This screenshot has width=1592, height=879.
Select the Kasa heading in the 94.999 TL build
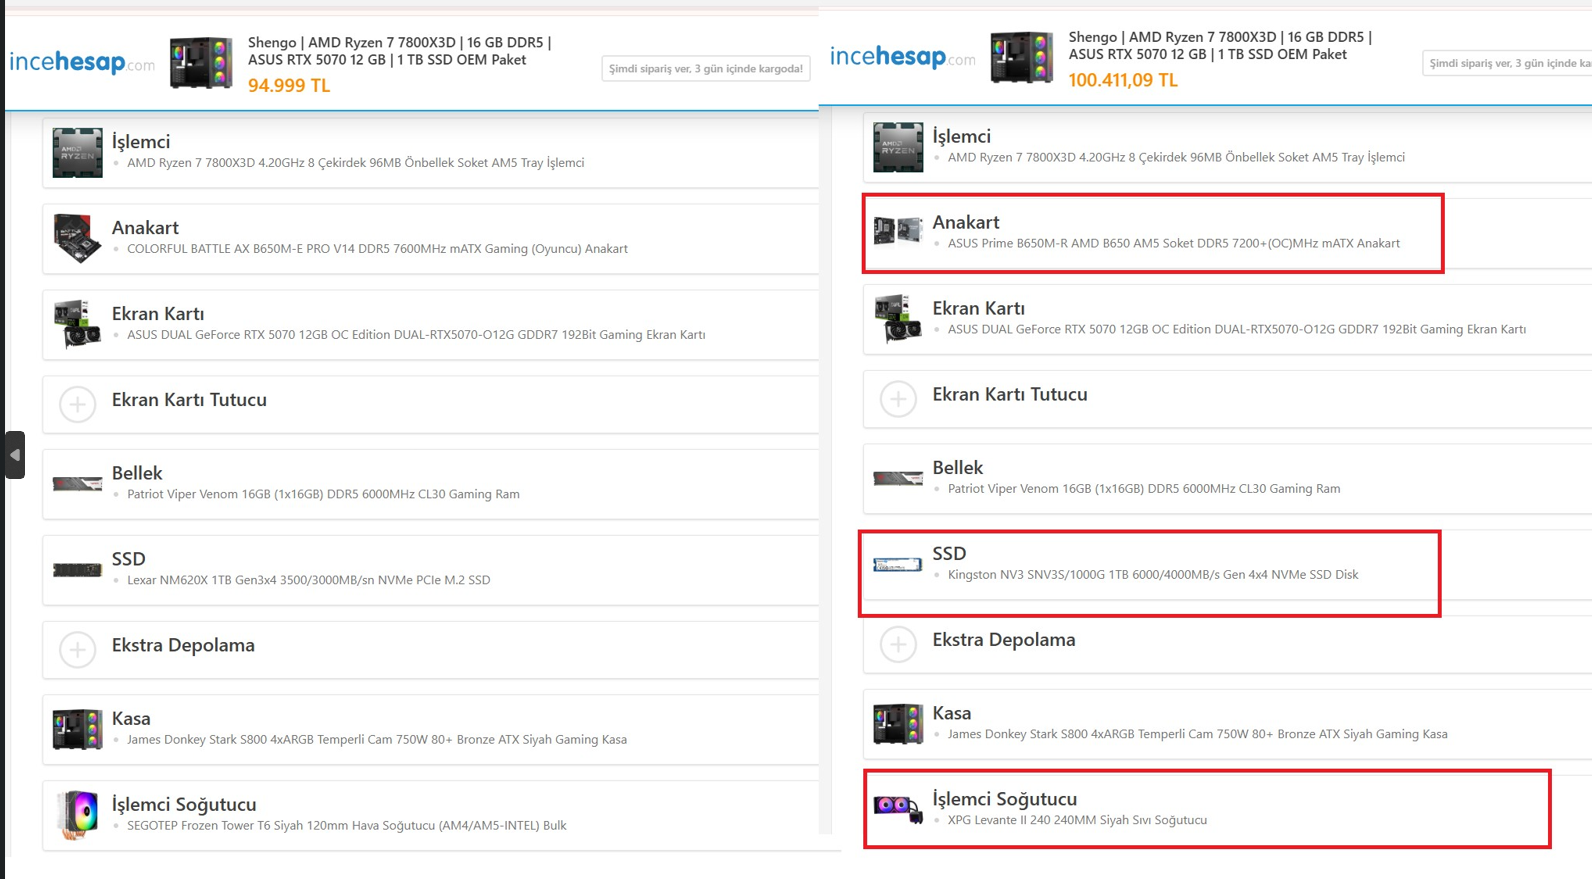tap(131, 718)
